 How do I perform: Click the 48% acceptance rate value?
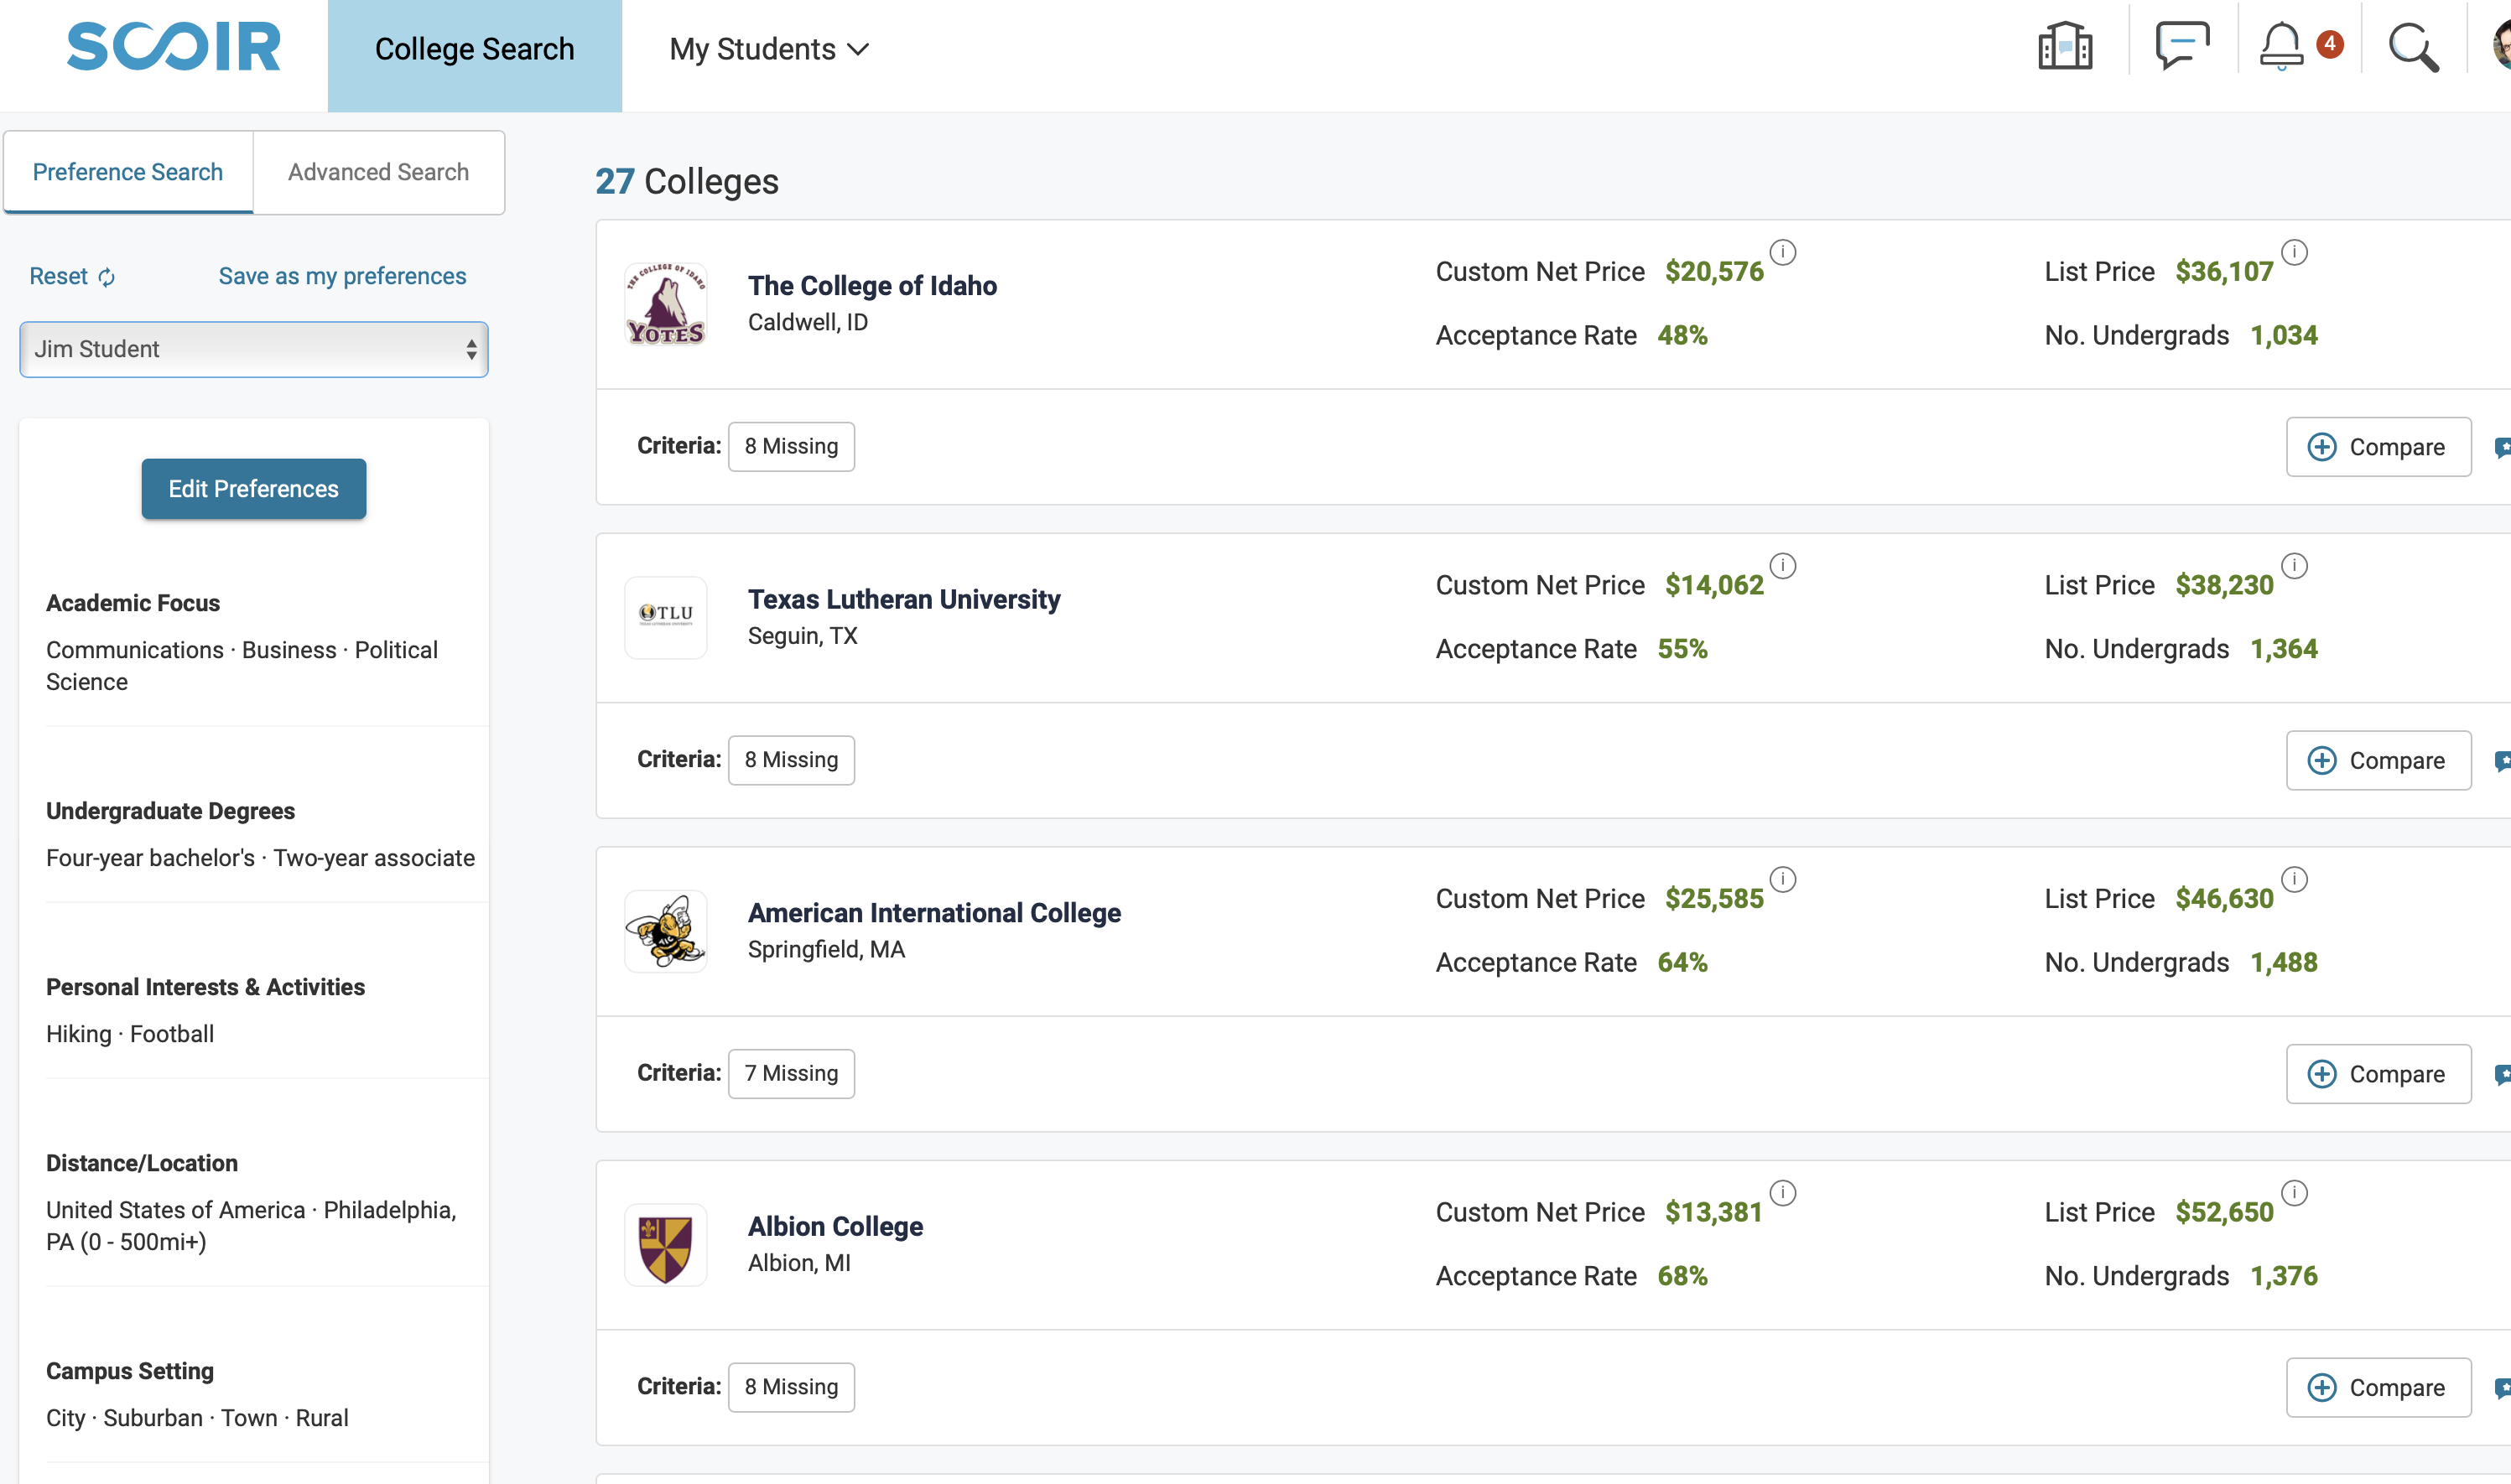1682,335
